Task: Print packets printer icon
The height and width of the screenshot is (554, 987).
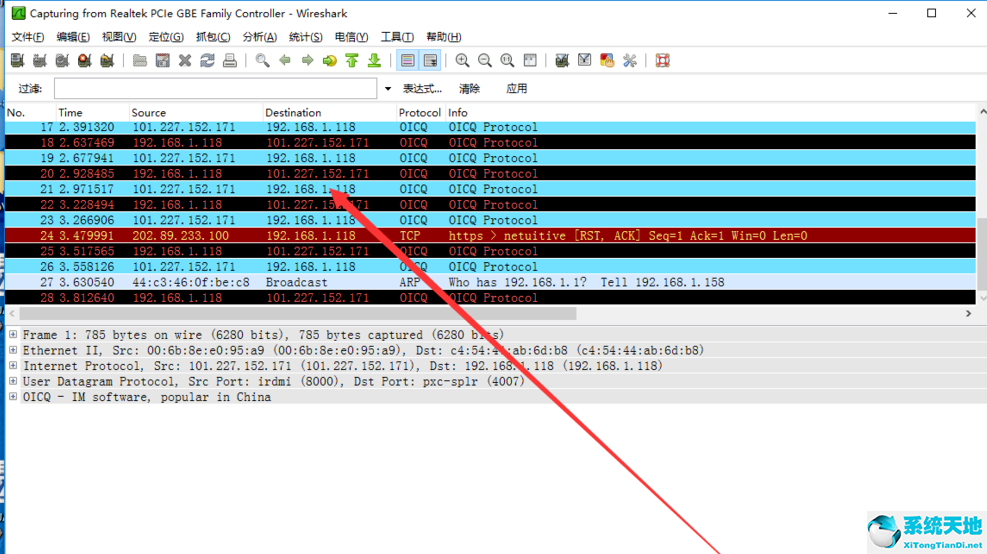Action: tap(230, 60)
